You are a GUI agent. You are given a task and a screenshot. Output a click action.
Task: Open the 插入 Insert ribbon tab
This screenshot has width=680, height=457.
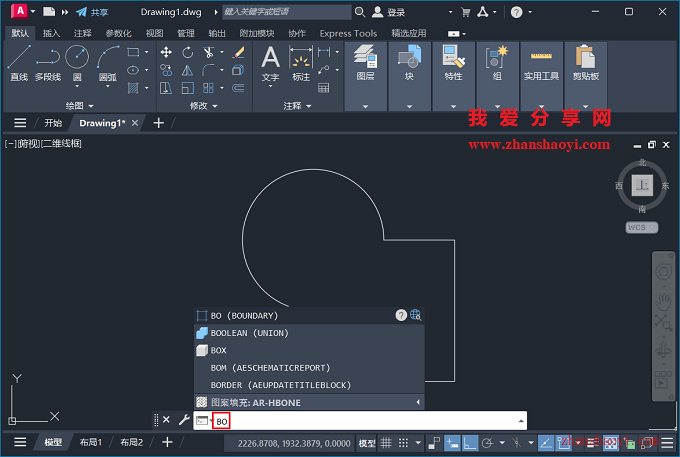[x=51, y=33]
